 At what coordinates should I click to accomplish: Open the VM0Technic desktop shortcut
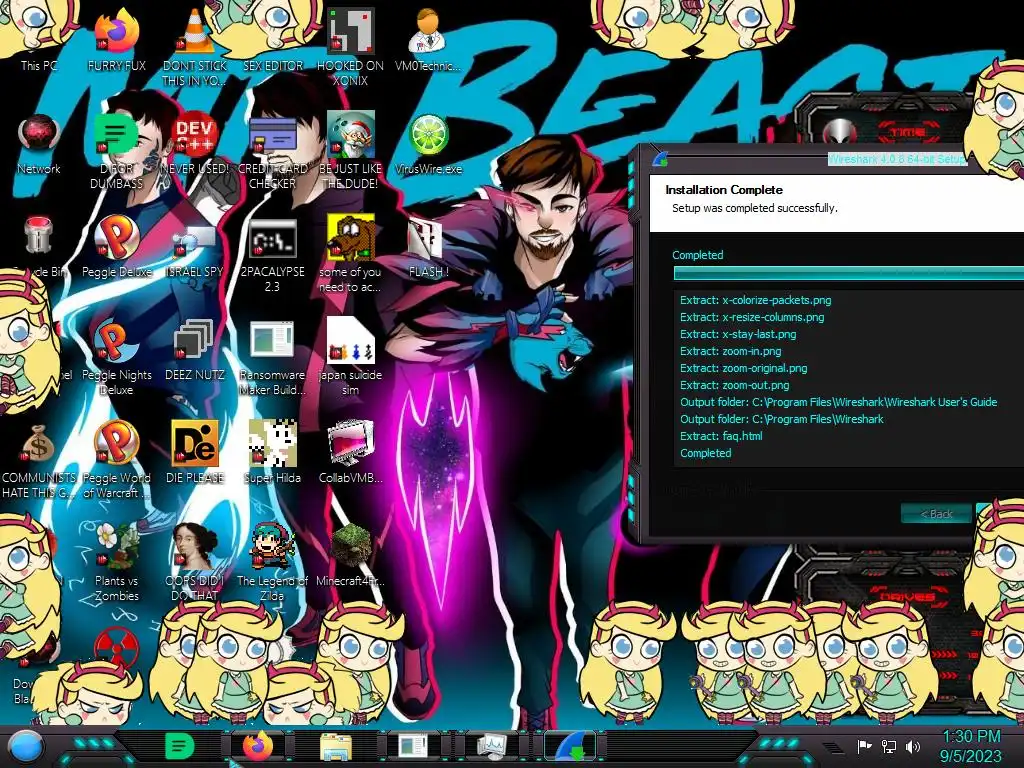click(x=428, y=33)
